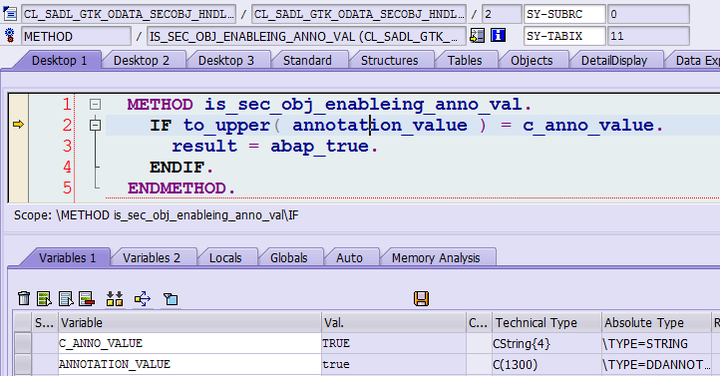
Task: Select the Structures tab
Action: pos(389,61)
